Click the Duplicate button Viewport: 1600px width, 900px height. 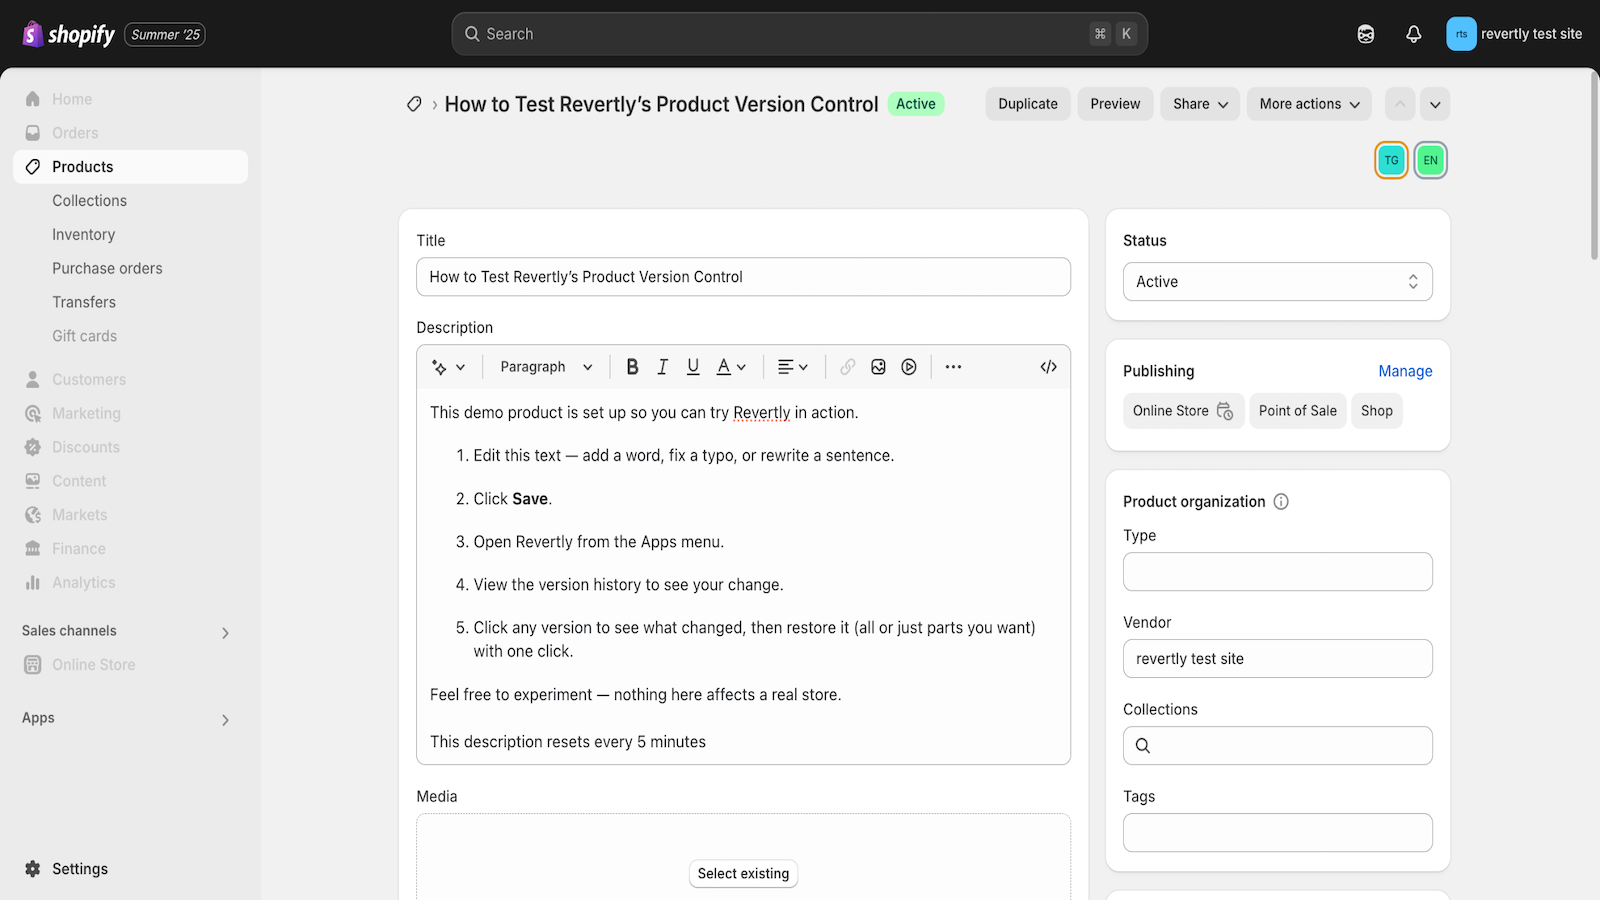click(1027, 103)
